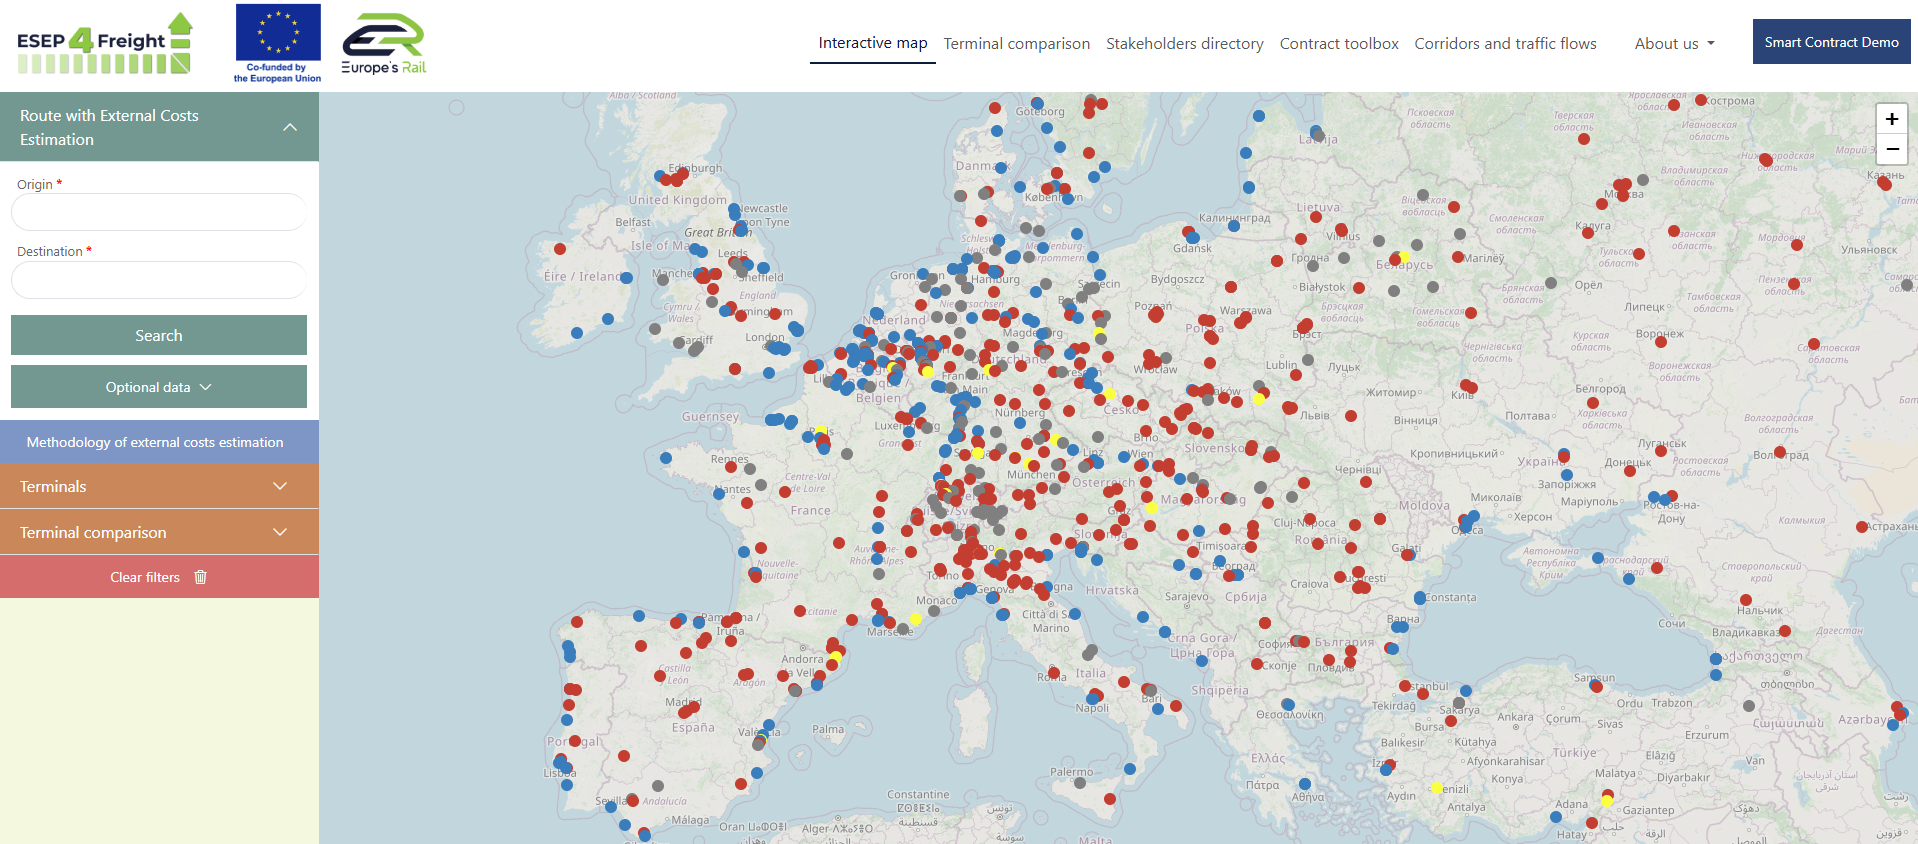Viewport: 1918px width, 844px height.
Task: Open the Optional data dropdown
Action: point(159,387)
